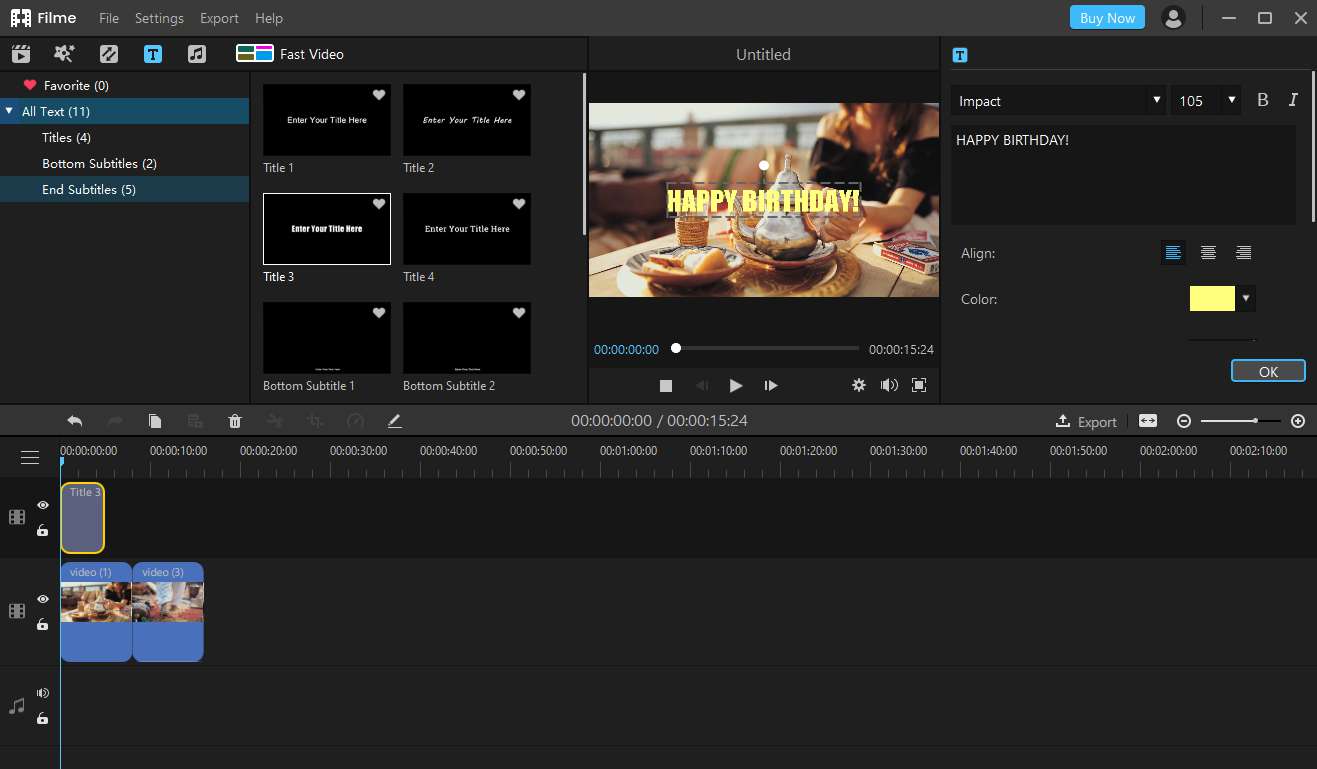Select the Effects panel icon

click(x=64, y=54)
